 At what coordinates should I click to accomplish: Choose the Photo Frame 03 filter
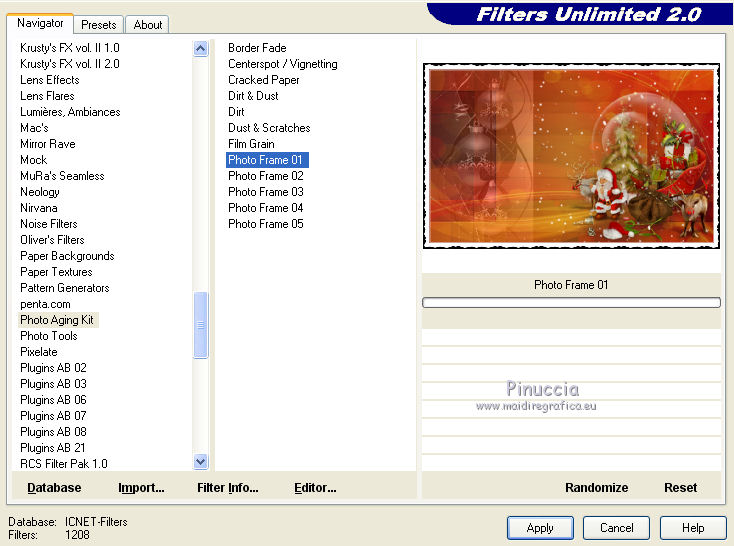coord(266,192)
